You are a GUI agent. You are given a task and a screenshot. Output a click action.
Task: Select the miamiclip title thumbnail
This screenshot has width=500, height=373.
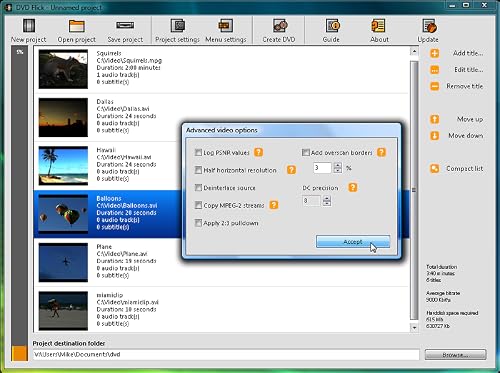63,311
